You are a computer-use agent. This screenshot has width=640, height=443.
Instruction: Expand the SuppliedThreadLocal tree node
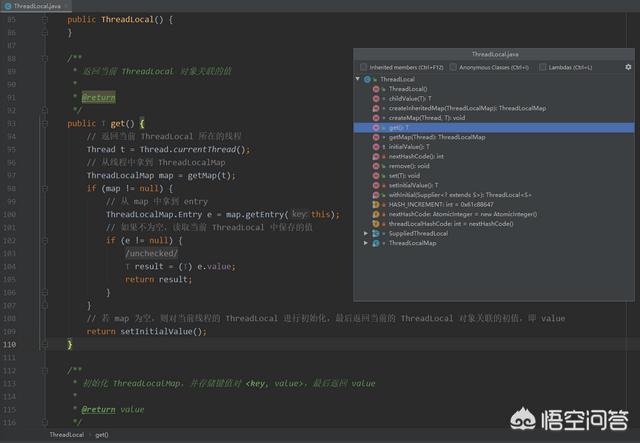coord(367,233)
